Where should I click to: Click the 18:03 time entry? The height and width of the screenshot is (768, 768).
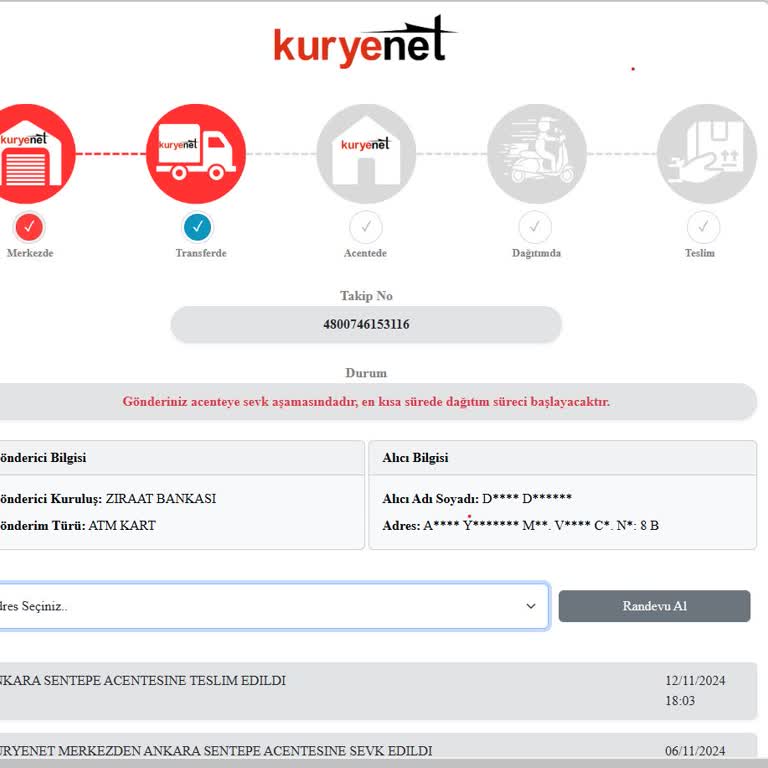[680, 701]
